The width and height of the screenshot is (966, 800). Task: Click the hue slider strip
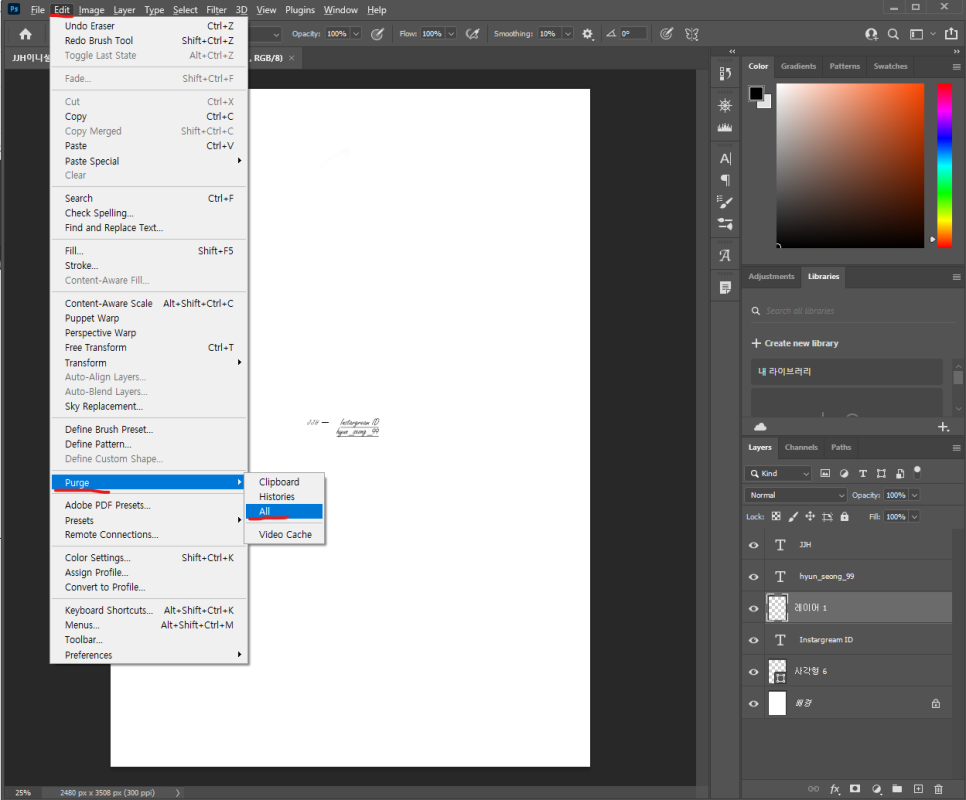[x=944, y=166]
